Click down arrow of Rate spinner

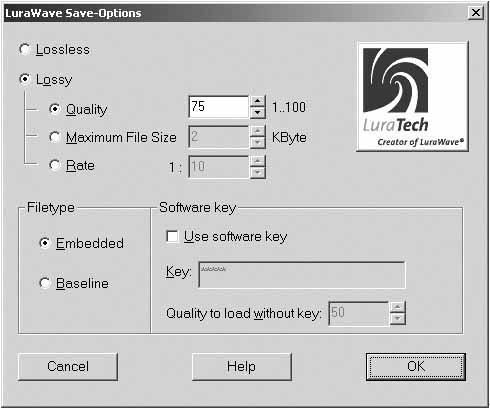[x=257, y=172]
